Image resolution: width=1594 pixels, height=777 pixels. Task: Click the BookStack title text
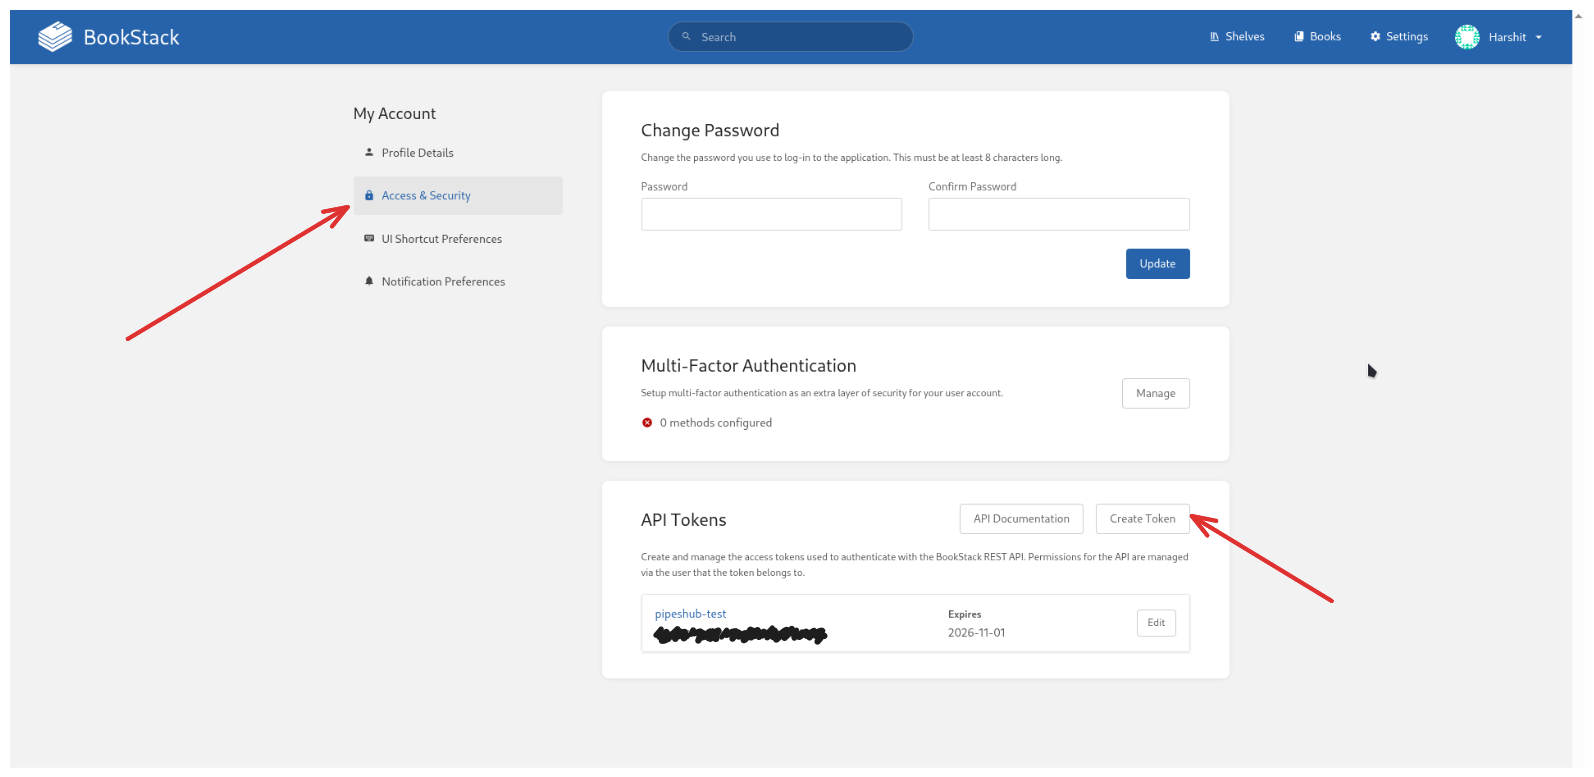pos(131,38)
